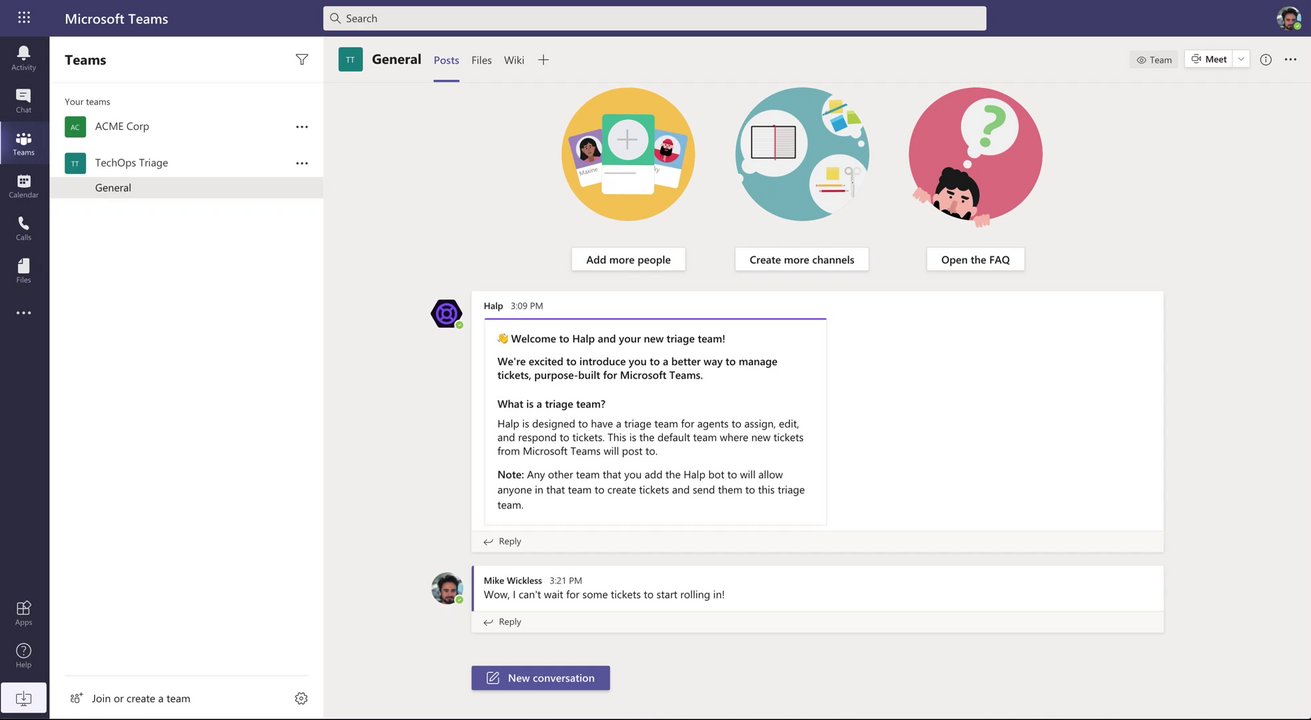The image size is (1311, 720).
Task: Click Open the FAQ button
Action: pyautogui.click(x=975, y=259)
